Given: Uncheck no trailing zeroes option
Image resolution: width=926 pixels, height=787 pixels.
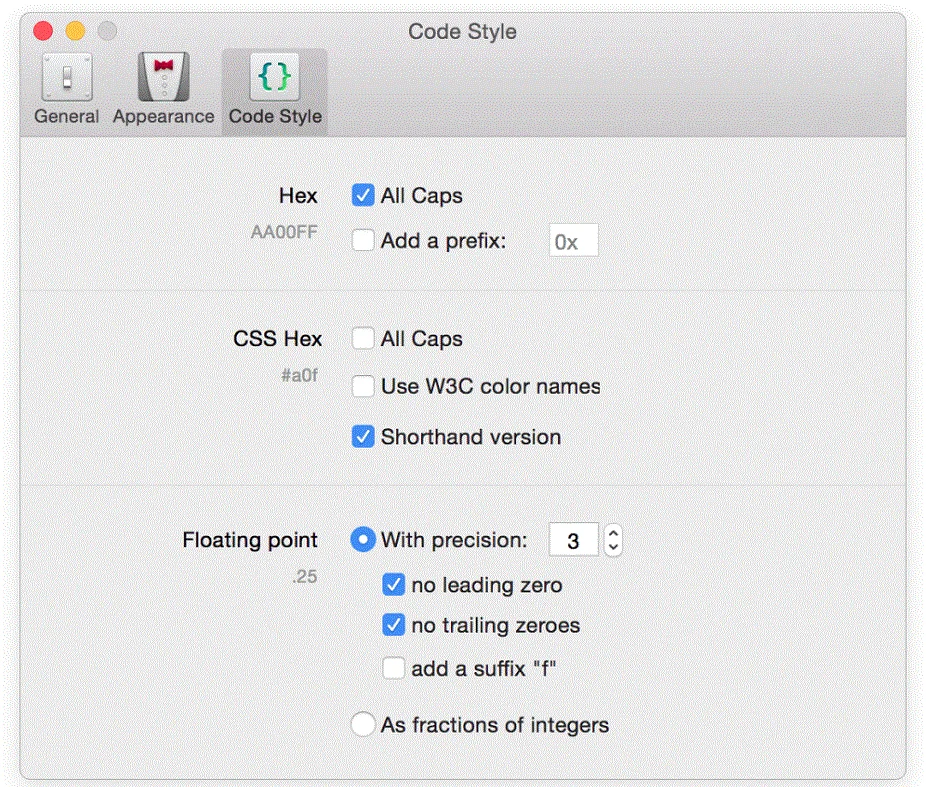Looking at the screenshot, I should coord(393,625).
